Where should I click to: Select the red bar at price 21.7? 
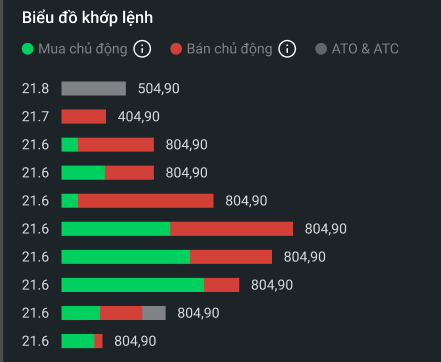(84, 117)
